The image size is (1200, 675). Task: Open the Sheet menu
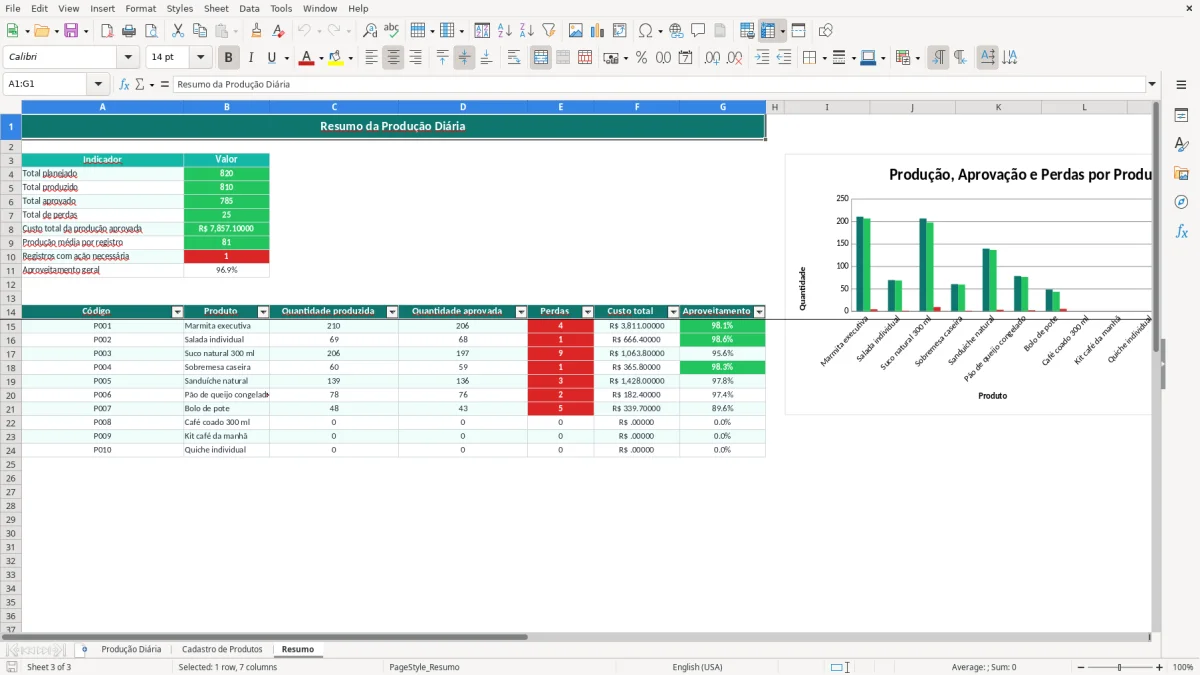pyautogui.click(x=216, y=8)
